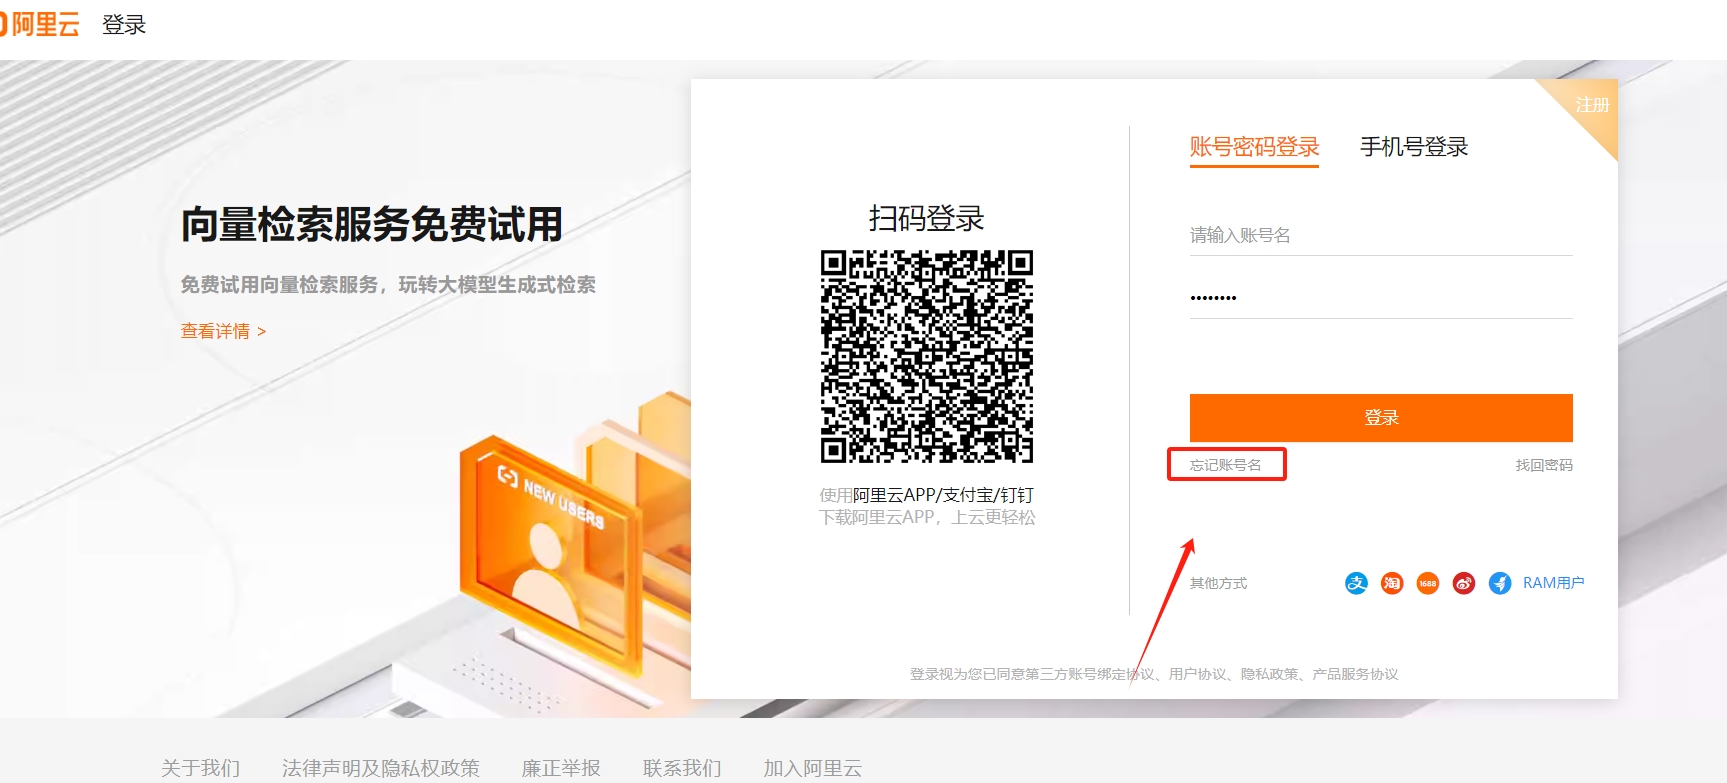Log in with the Taobao icon

[1392, 583]
